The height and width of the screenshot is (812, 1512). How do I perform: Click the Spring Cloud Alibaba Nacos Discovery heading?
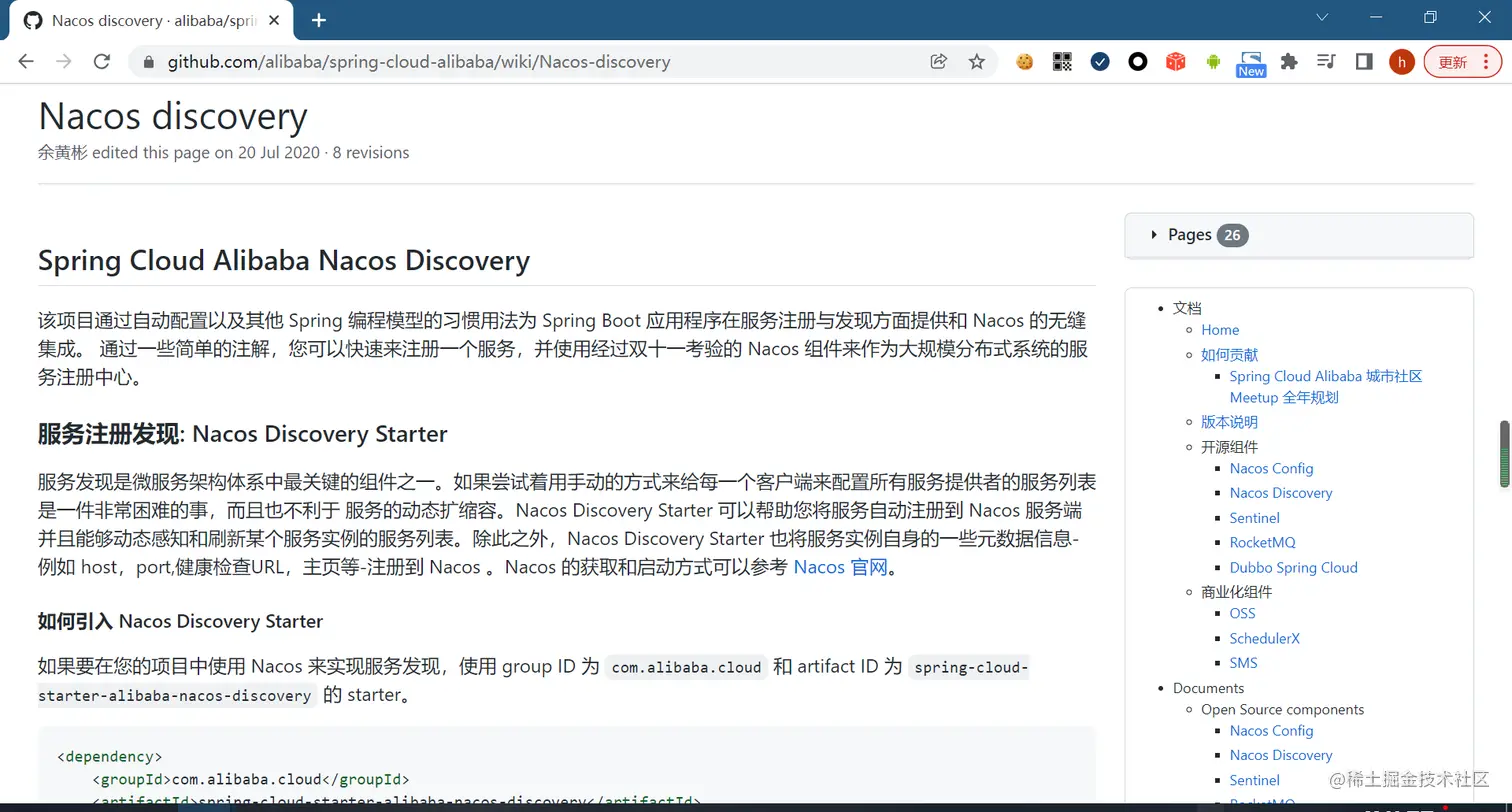(x=284, y=261)
